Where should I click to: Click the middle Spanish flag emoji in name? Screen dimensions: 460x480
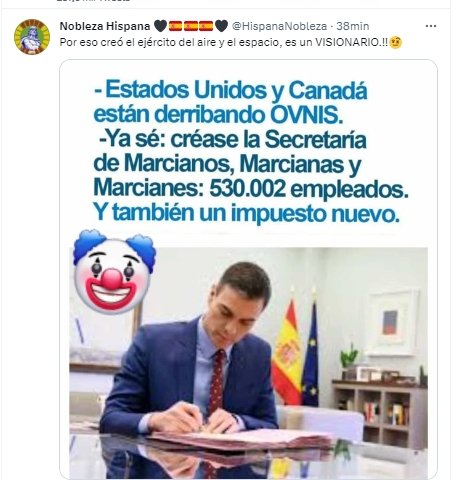(x=191, y=26)
